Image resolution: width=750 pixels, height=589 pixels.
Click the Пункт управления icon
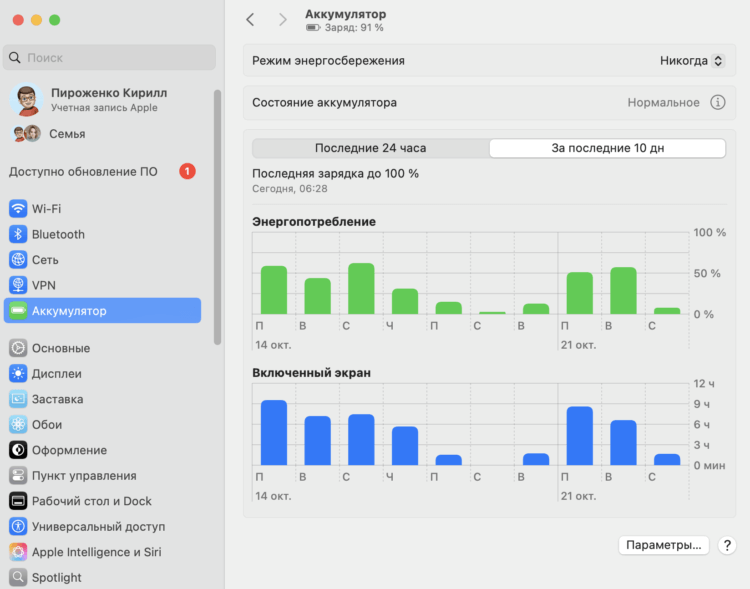pos(18,476)
